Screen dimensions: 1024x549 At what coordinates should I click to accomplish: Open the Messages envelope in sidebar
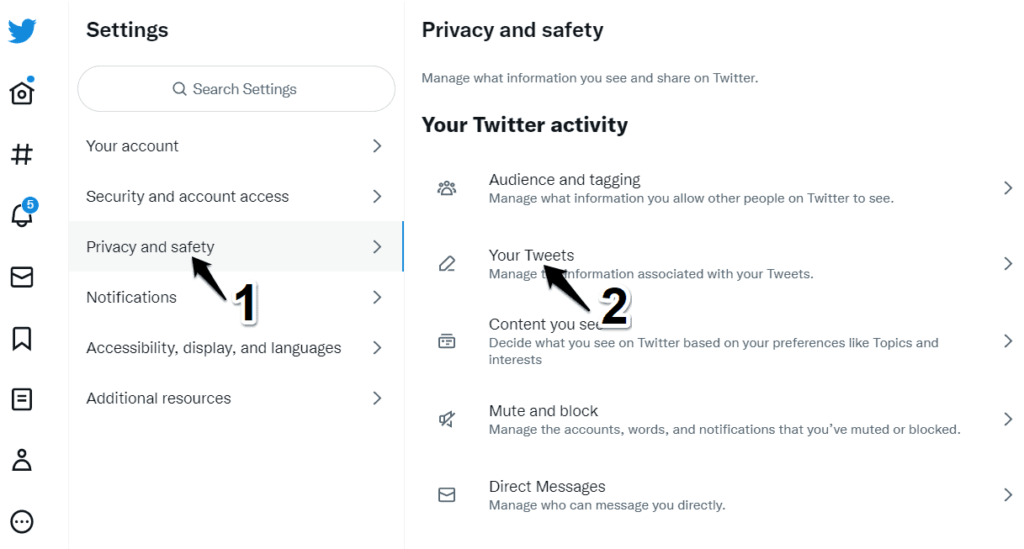(22, 277)
